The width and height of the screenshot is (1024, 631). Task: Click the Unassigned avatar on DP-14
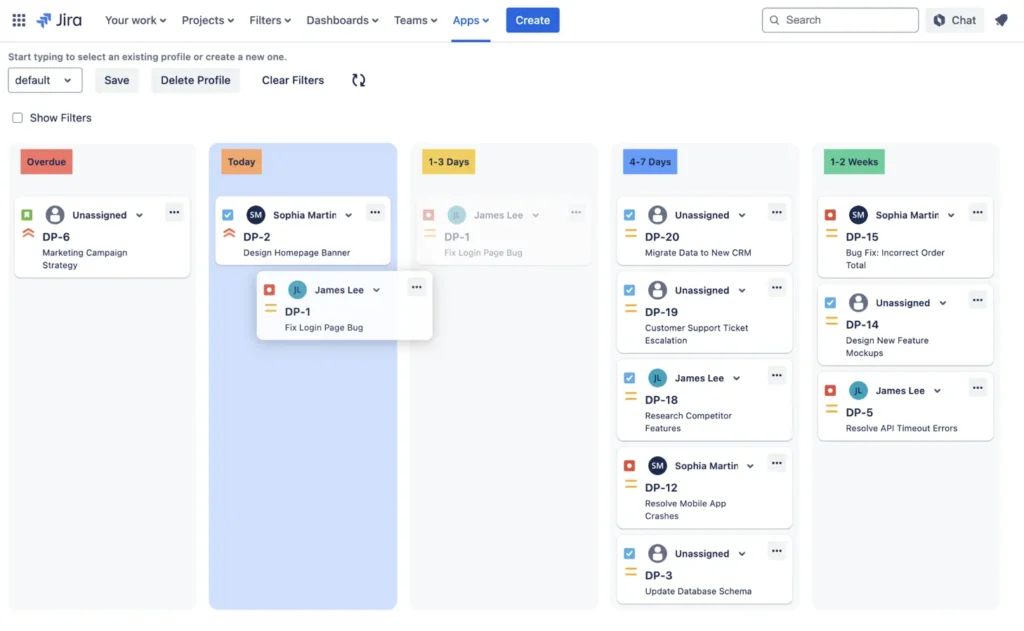click(858, 302)
